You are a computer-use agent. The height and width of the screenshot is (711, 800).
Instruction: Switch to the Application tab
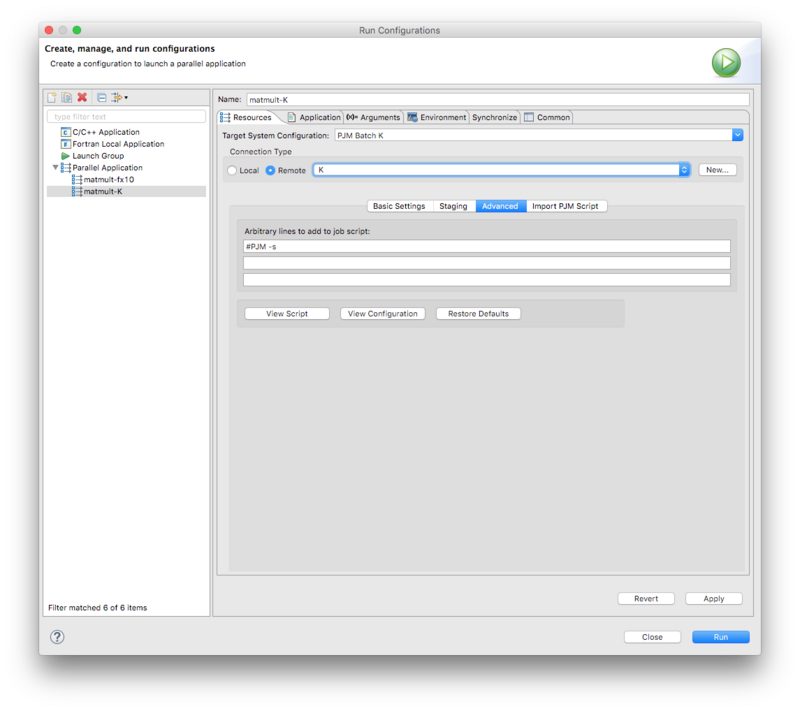(314, 117)
